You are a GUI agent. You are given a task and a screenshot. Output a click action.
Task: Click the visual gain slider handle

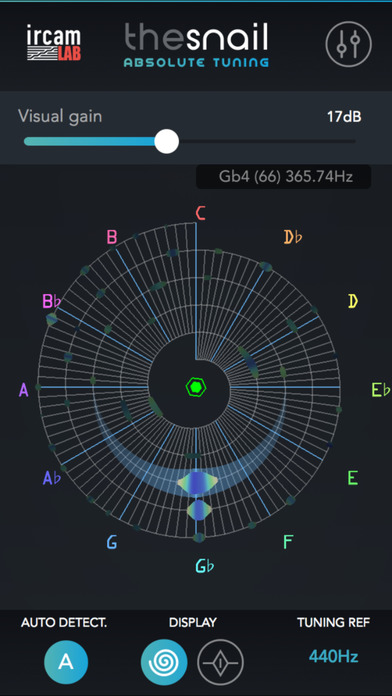(166, 142)
